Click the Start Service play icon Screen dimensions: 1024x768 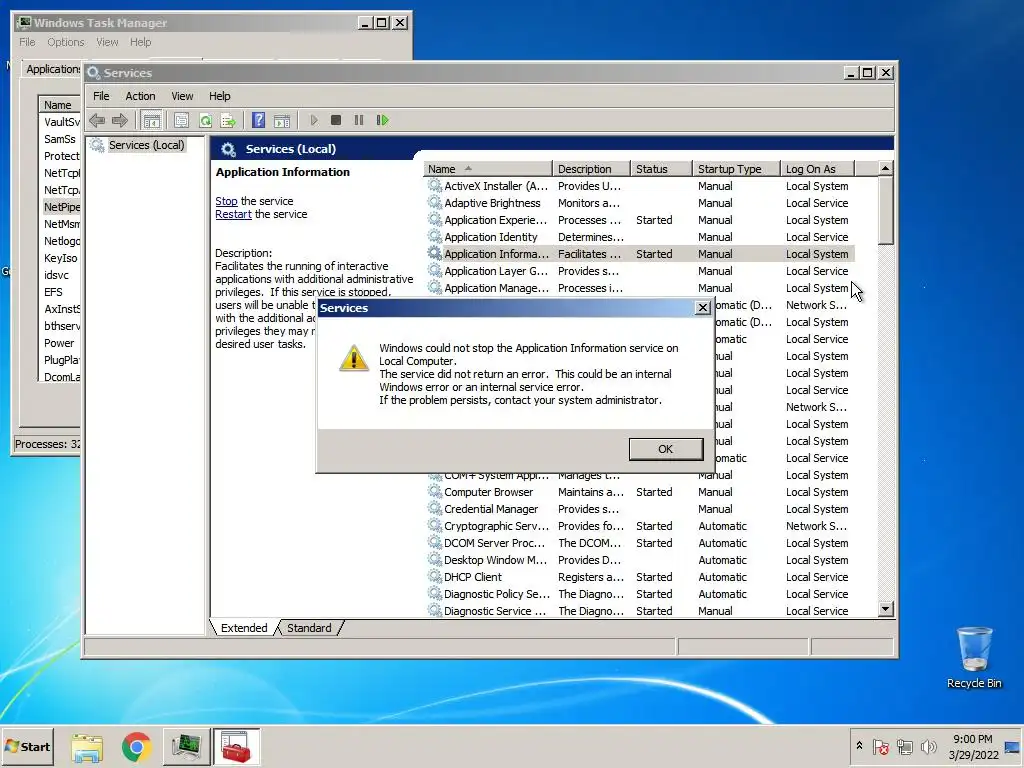(x=314, y=120)
